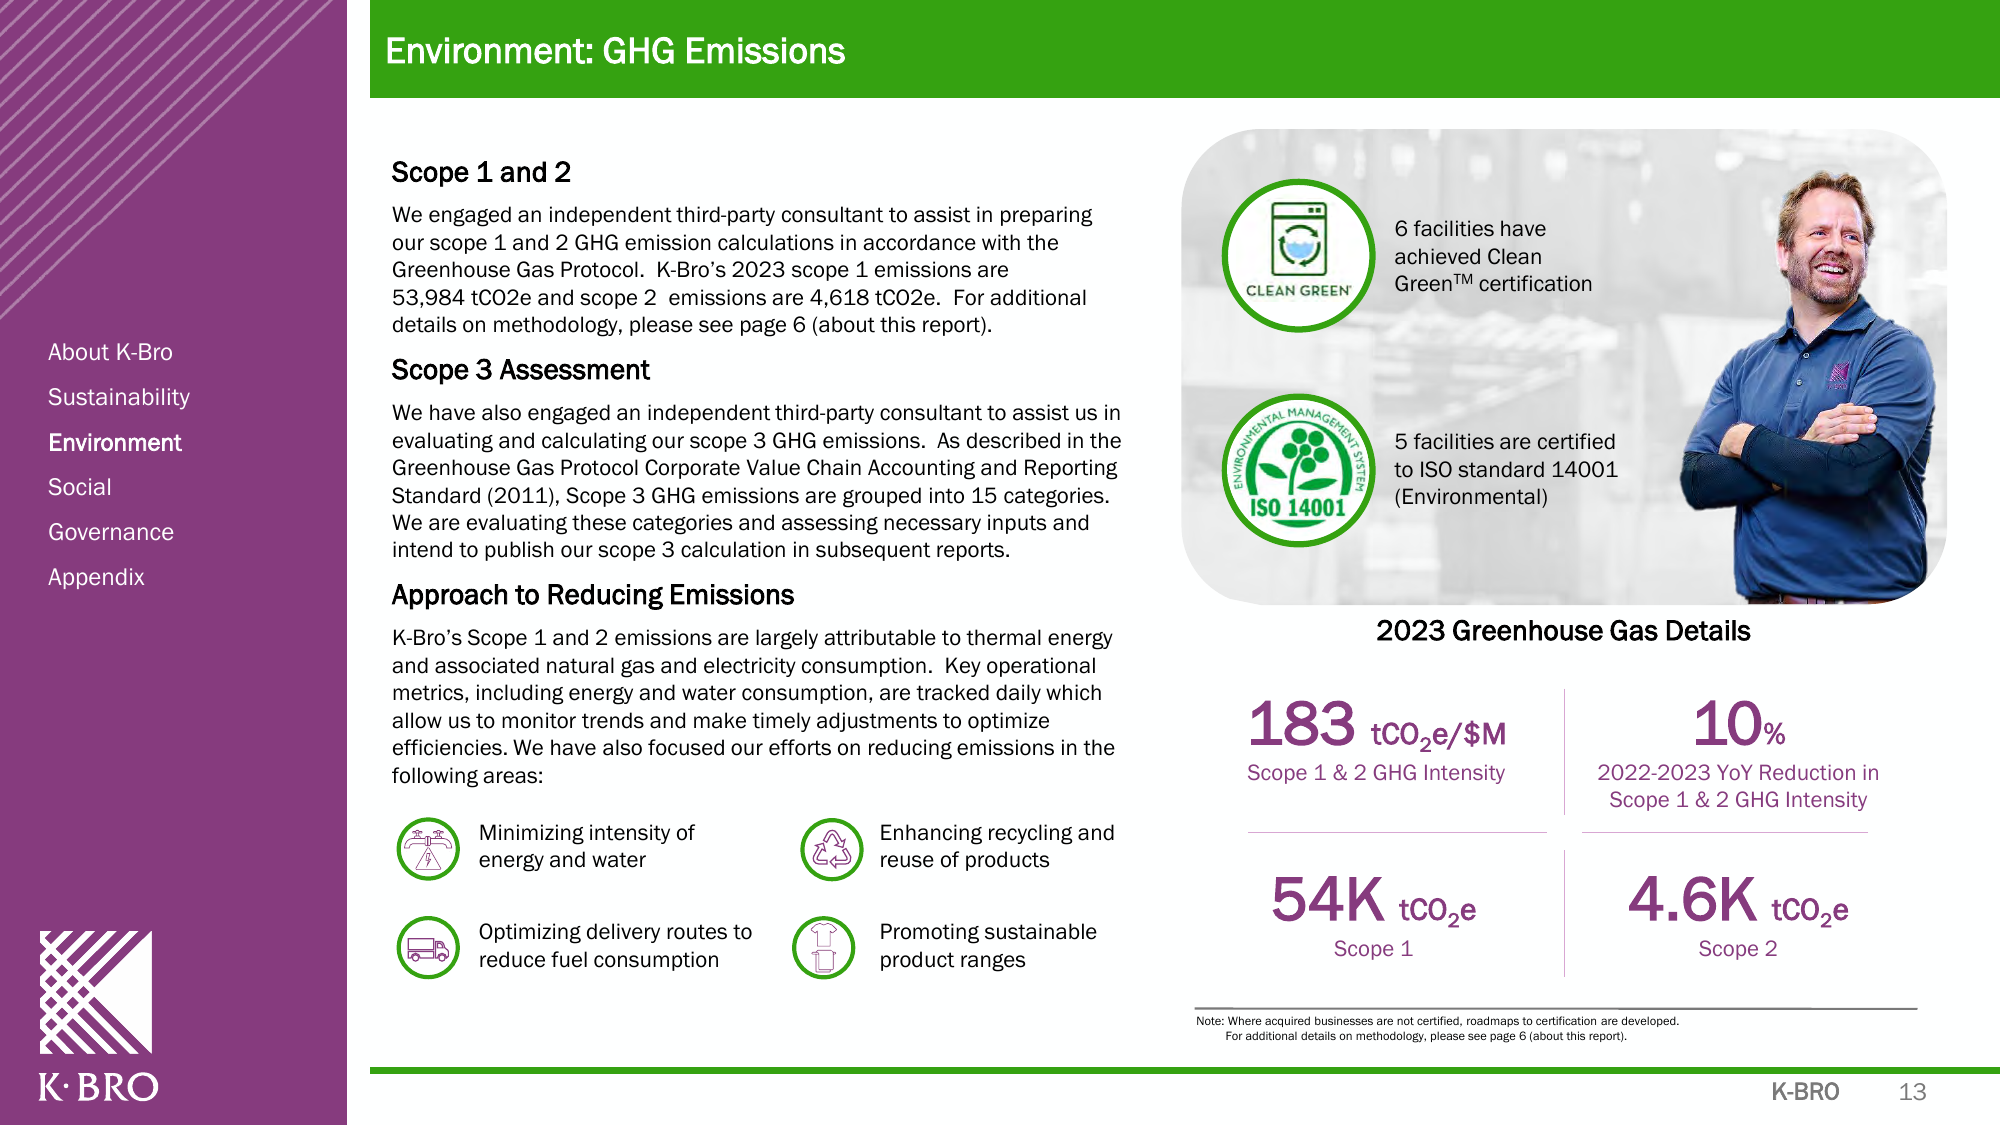
Task: Click the ISO 14001 badge
Action: tap(1298, 470)
